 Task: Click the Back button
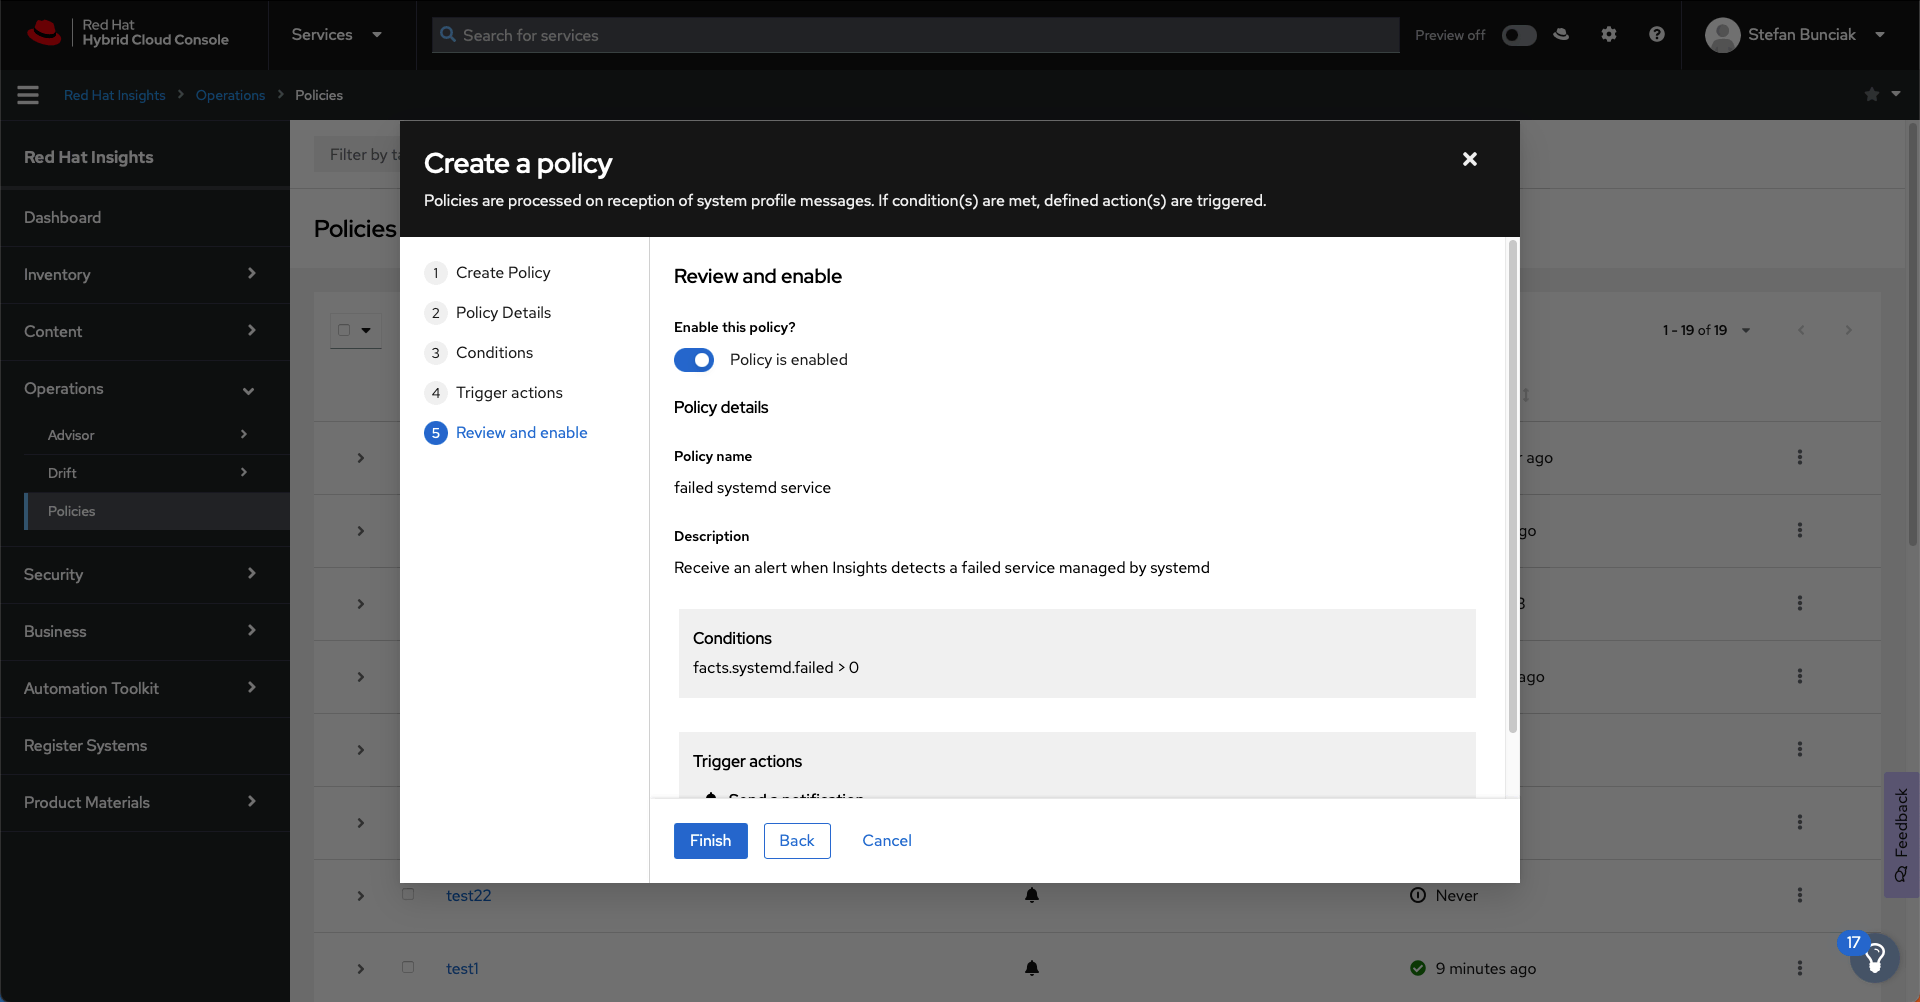(796, 841)
